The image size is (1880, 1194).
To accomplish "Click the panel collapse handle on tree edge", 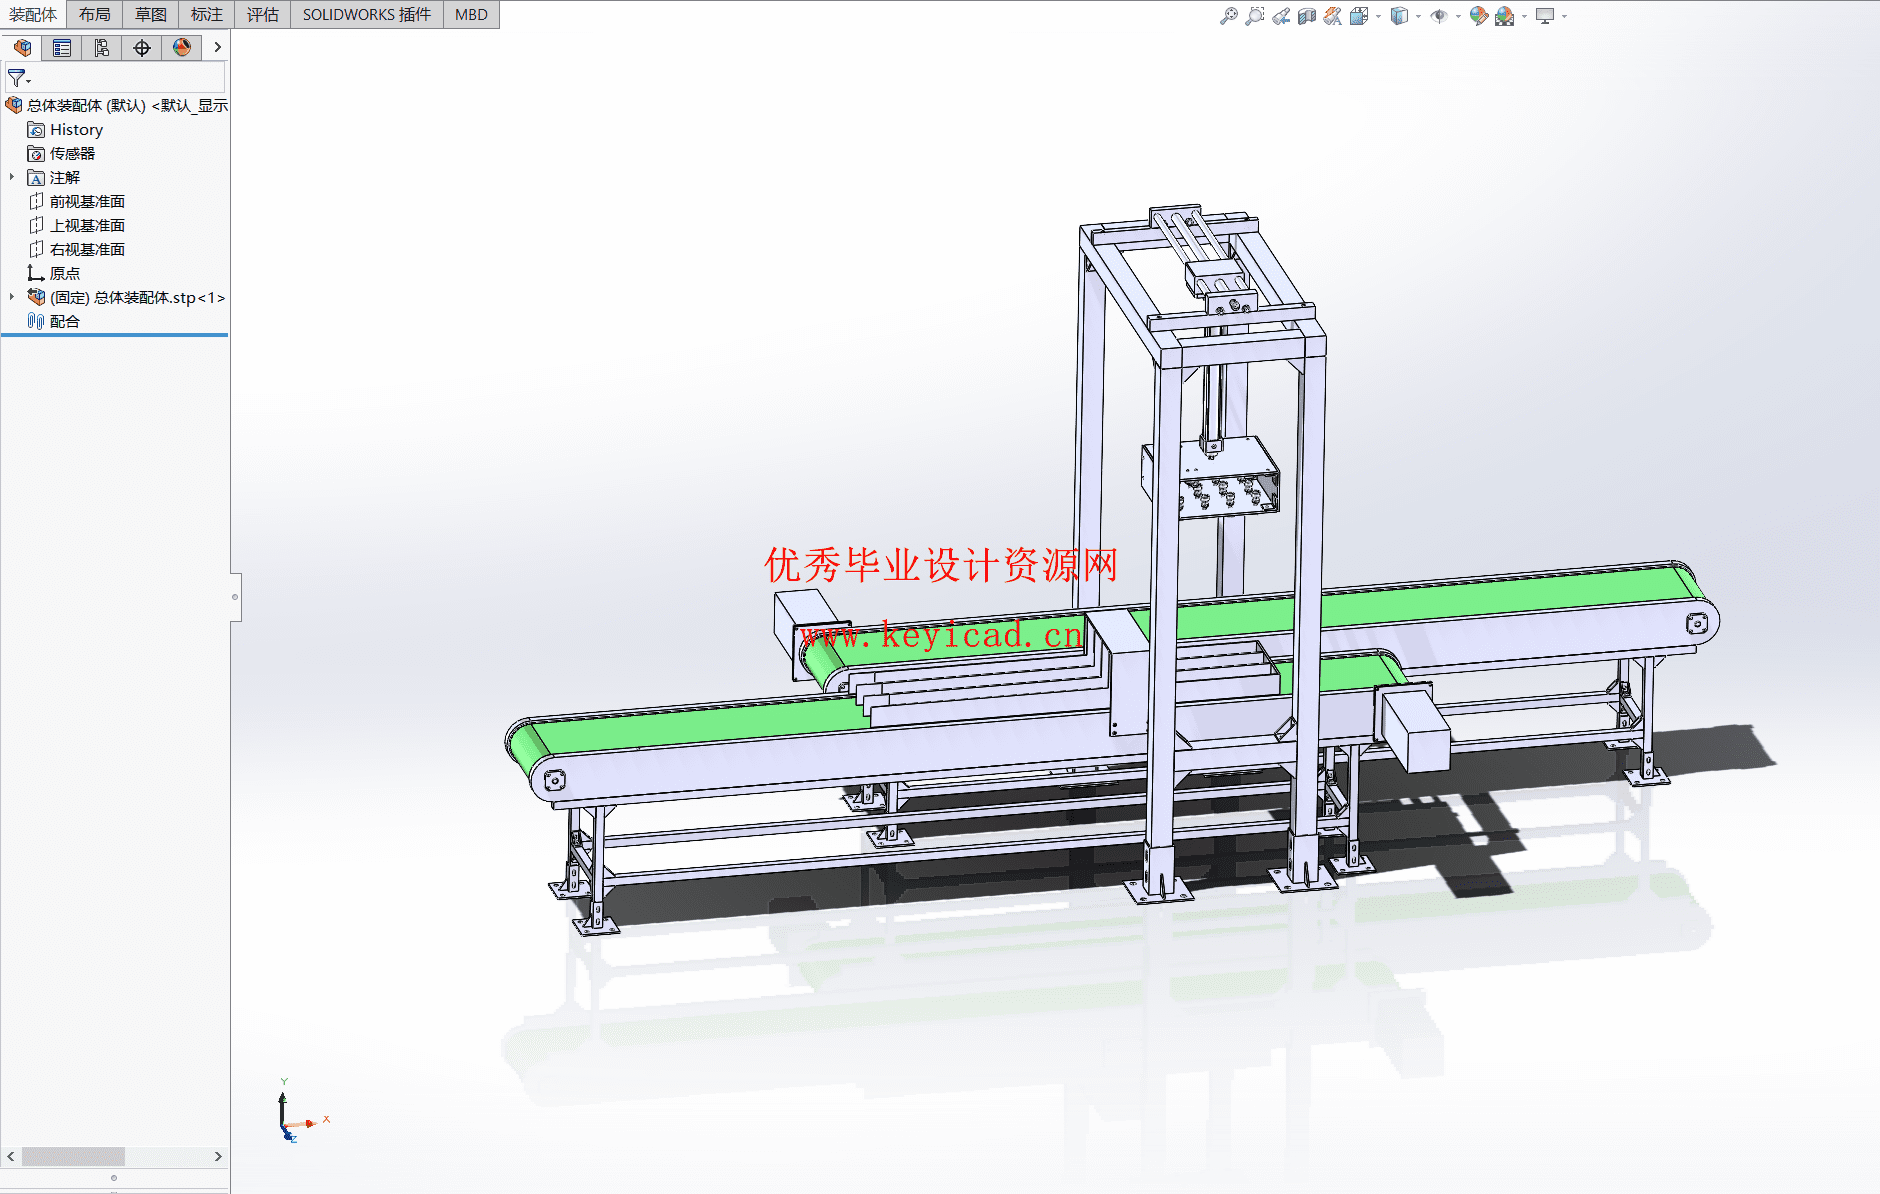I will (235, 597).
